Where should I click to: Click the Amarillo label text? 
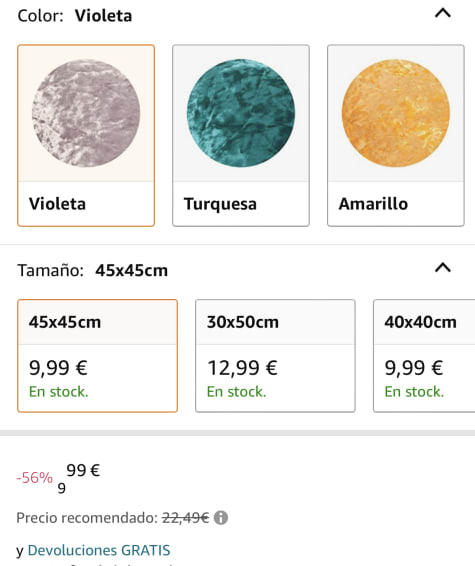point(373,204)
